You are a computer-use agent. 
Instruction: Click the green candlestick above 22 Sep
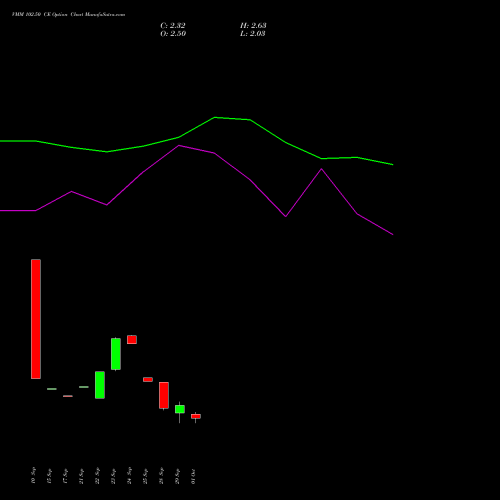100,385
